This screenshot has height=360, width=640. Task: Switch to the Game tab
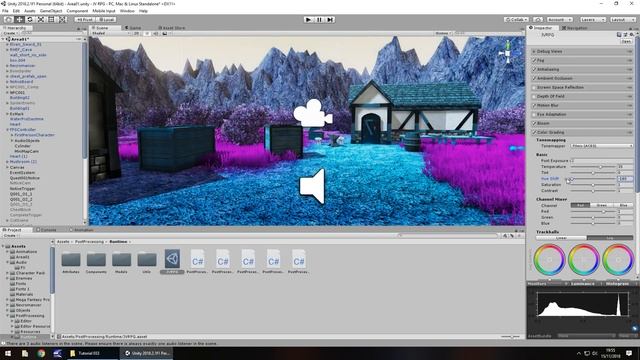click(x=133, y=28)
